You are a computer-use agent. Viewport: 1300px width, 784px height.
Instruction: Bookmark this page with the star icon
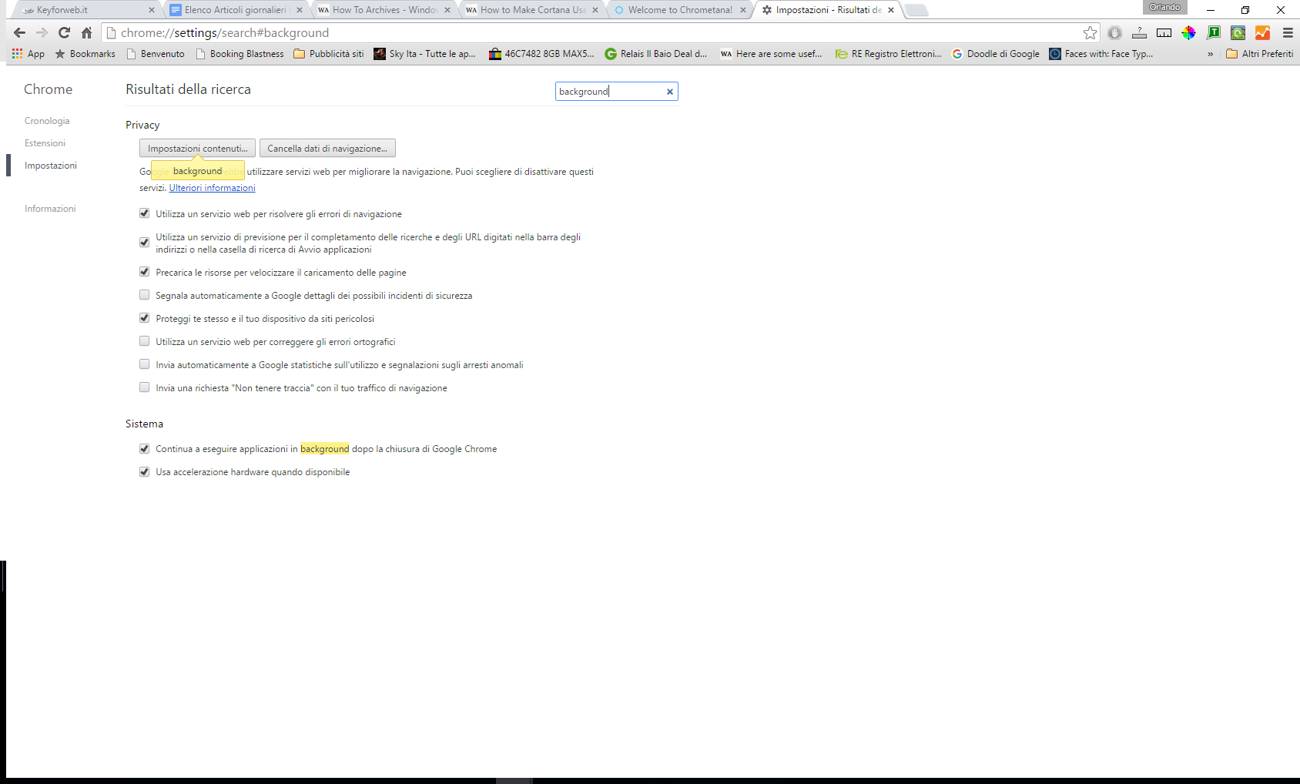pyautogui.click(x=1090, y=33)
